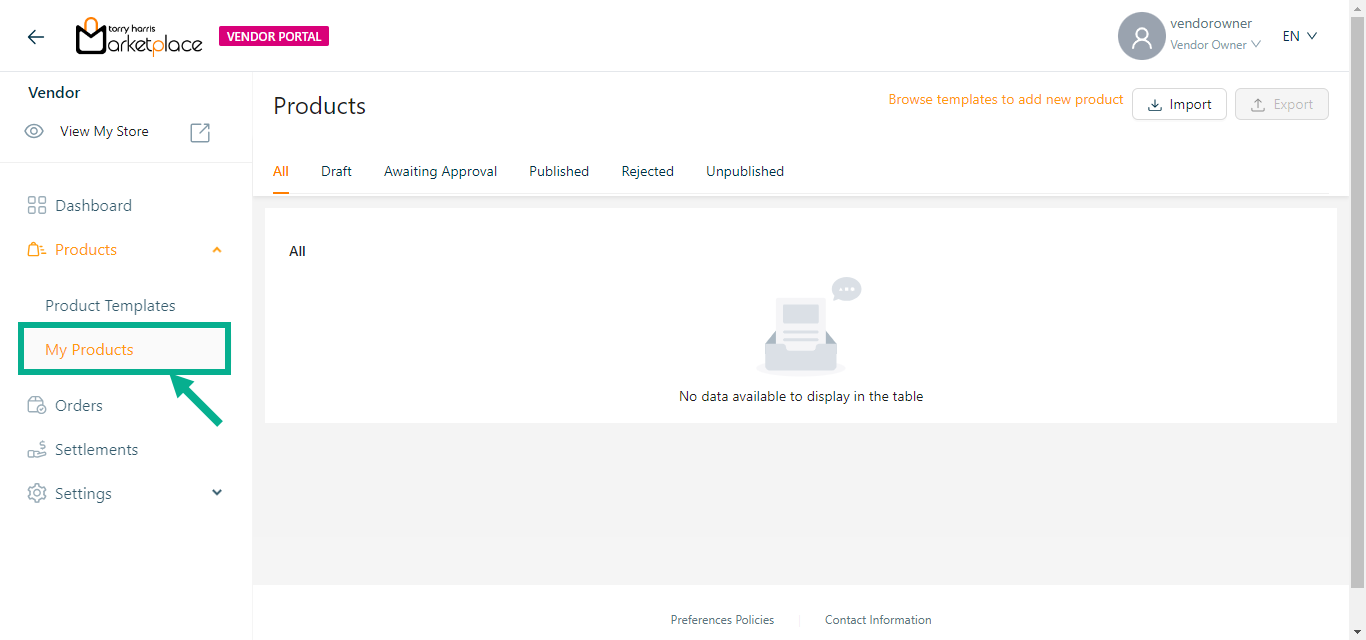Expand the Settings sidebar section
Image resolution: width=1366 pixels, height=640 pixels.
[x=217, y=493]
